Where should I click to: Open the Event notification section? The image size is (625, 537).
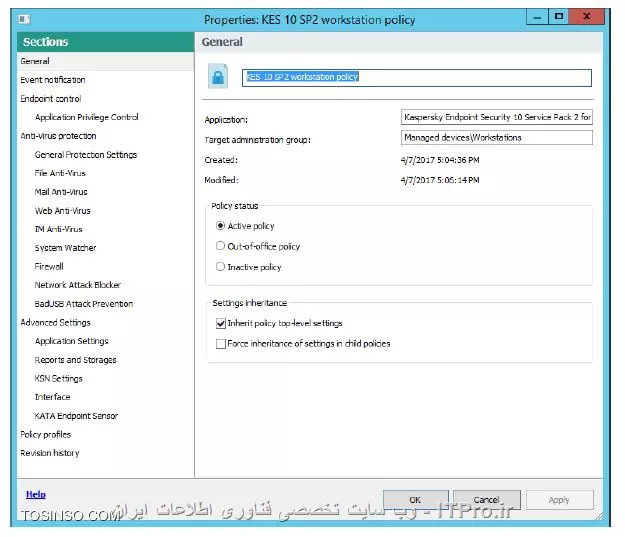click(53, 80)
